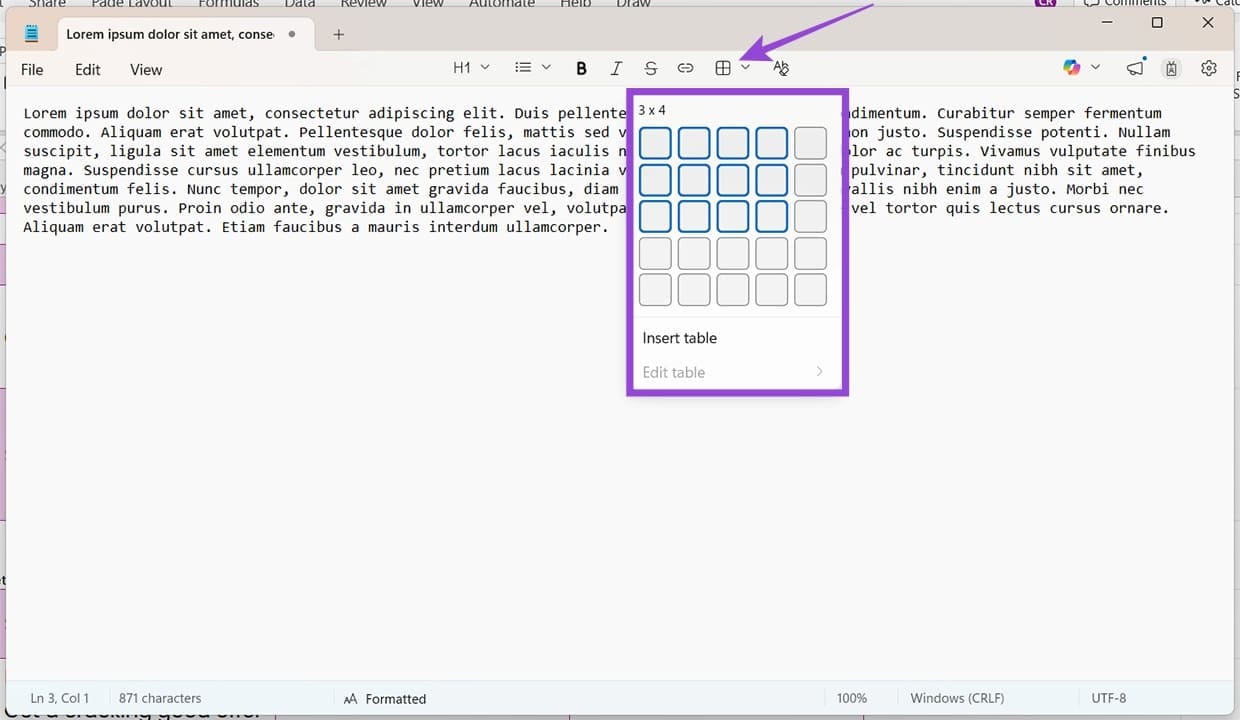Switch to the View menu

[146, 69]
